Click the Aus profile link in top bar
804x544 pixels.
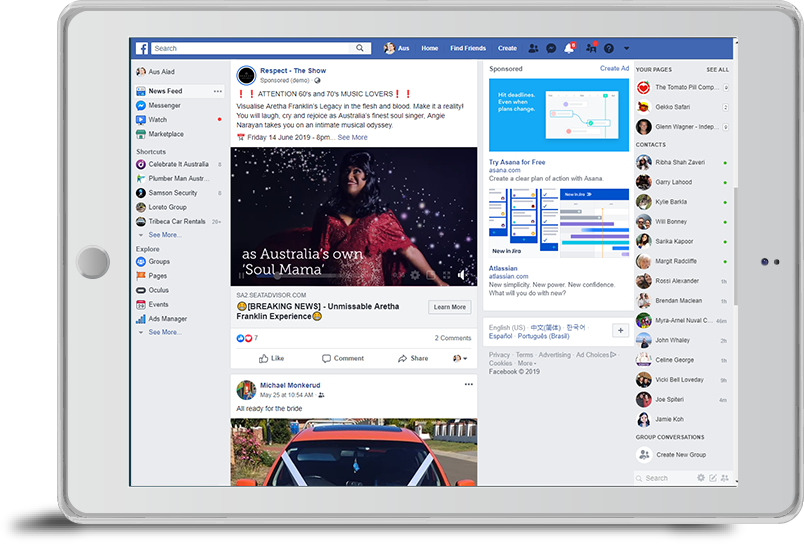[396, 48]
